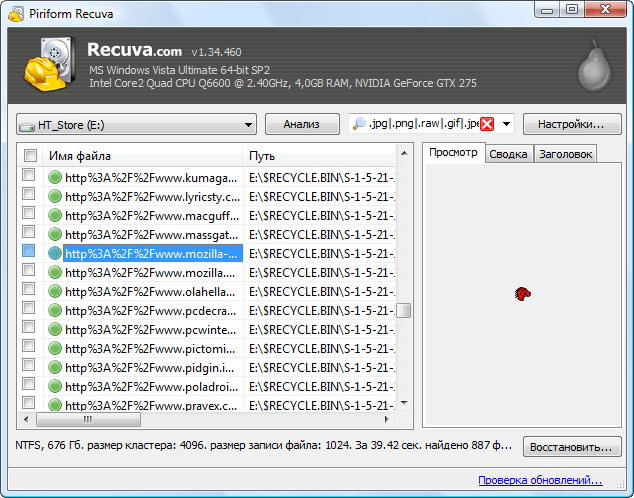Click the red preview thumbnail image
The image size is (634, 498).
(x=522, y=293)
